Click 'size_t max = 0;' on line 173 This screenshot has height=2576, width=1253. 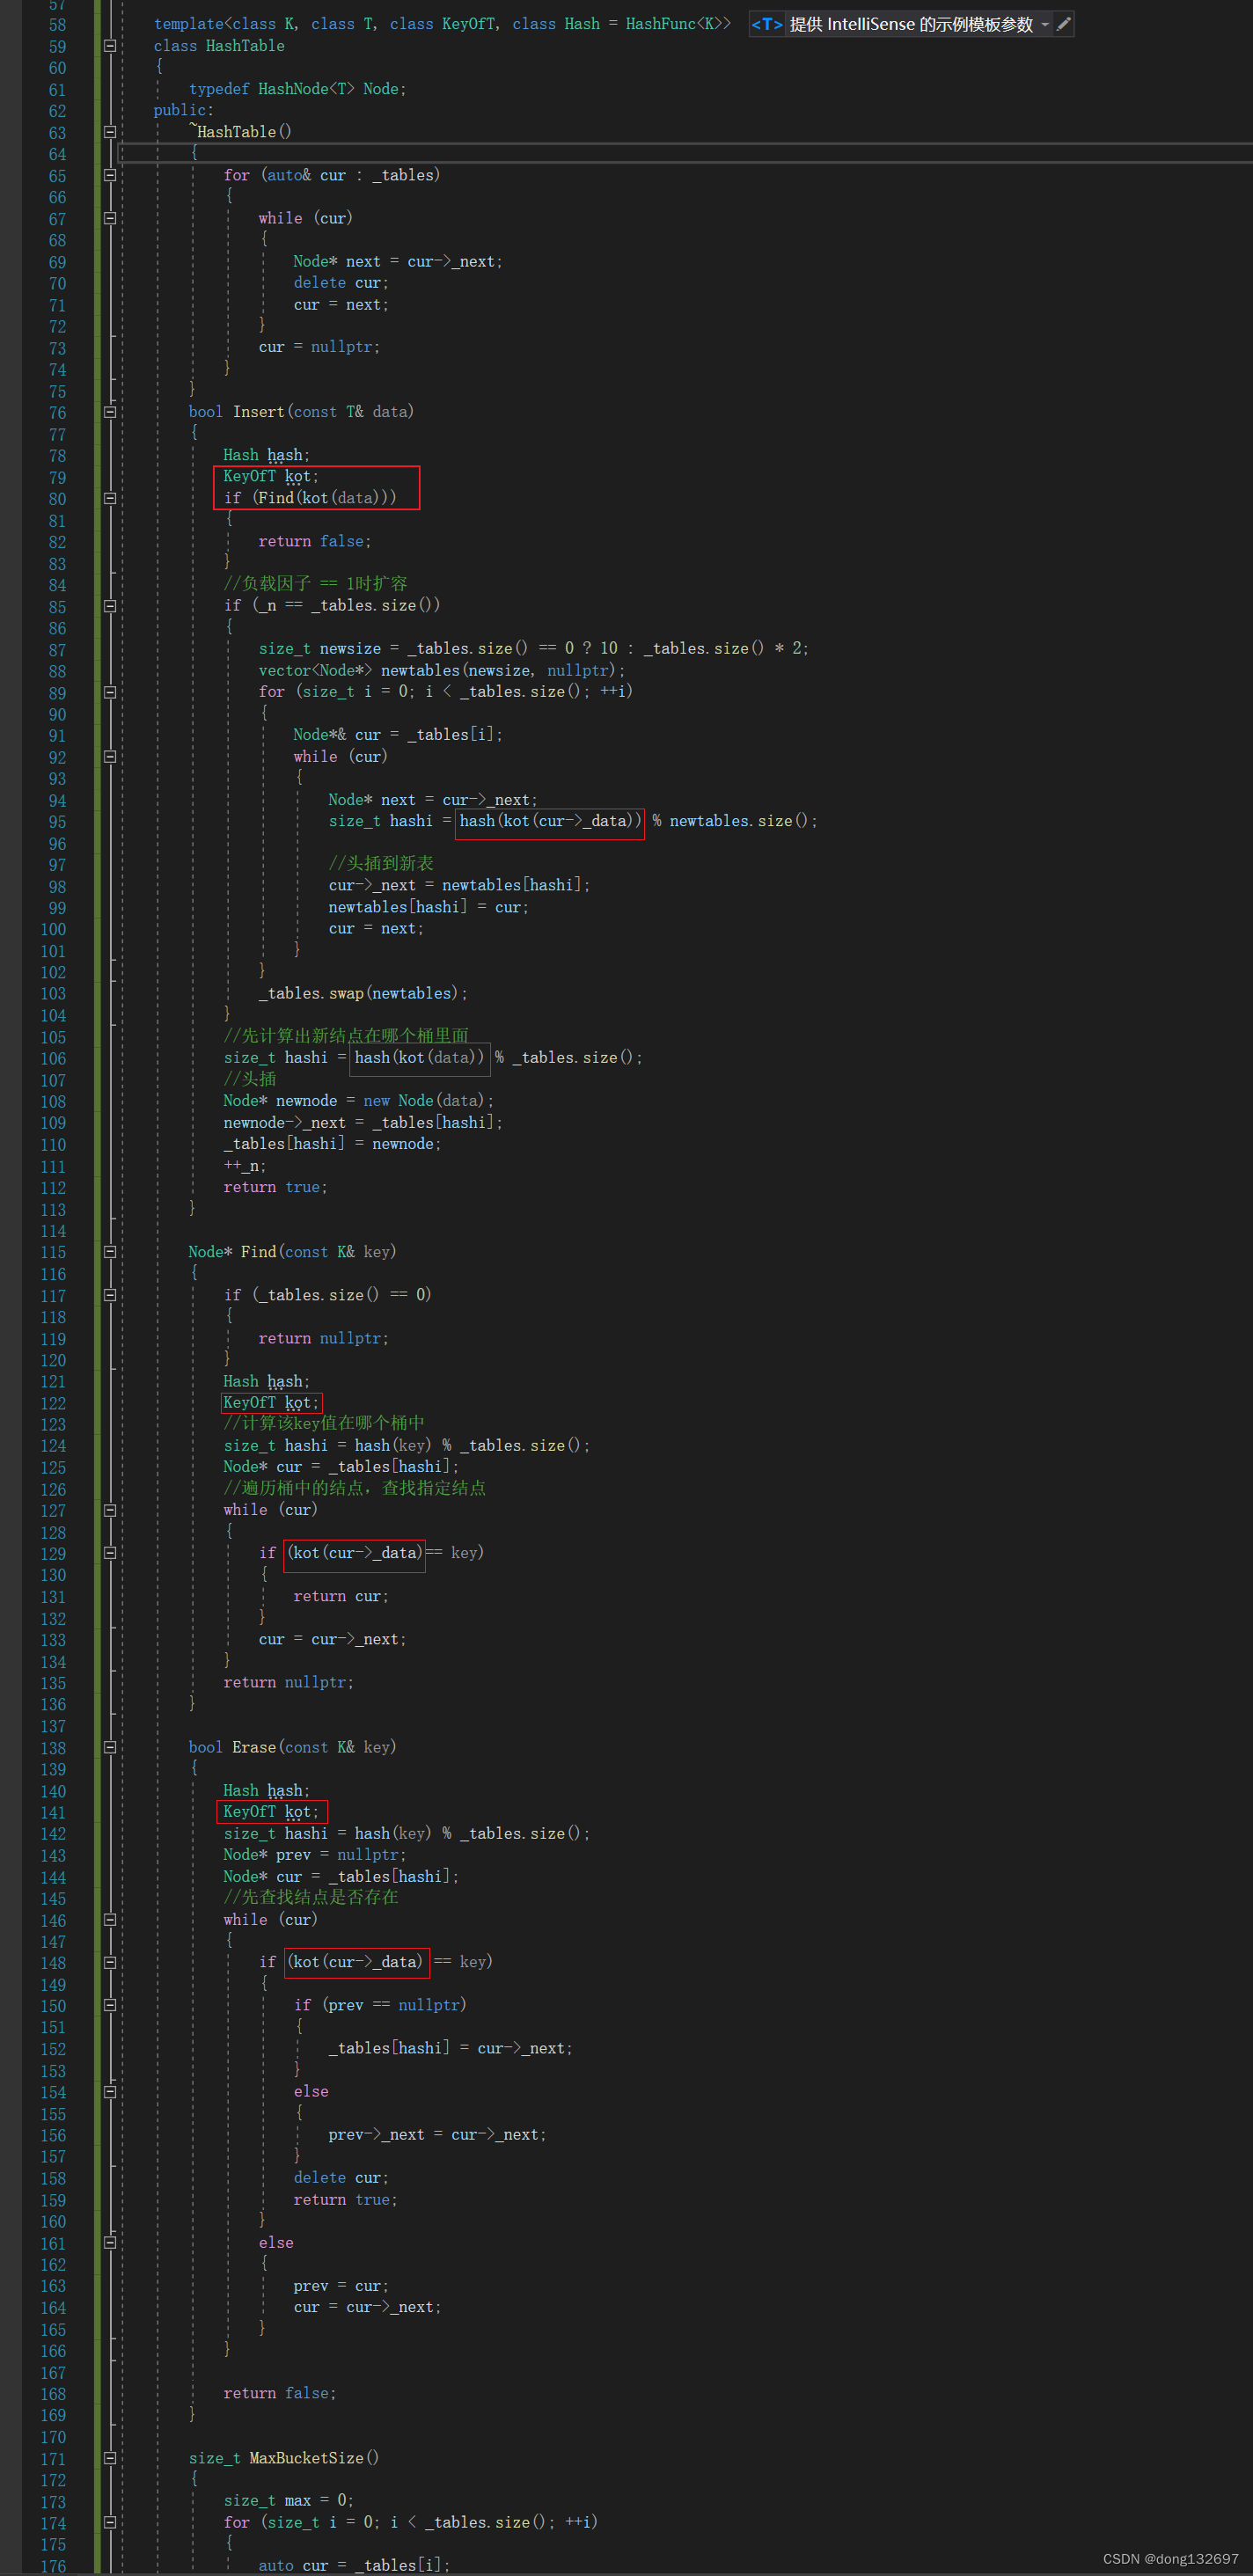[x=289, y=2501]
